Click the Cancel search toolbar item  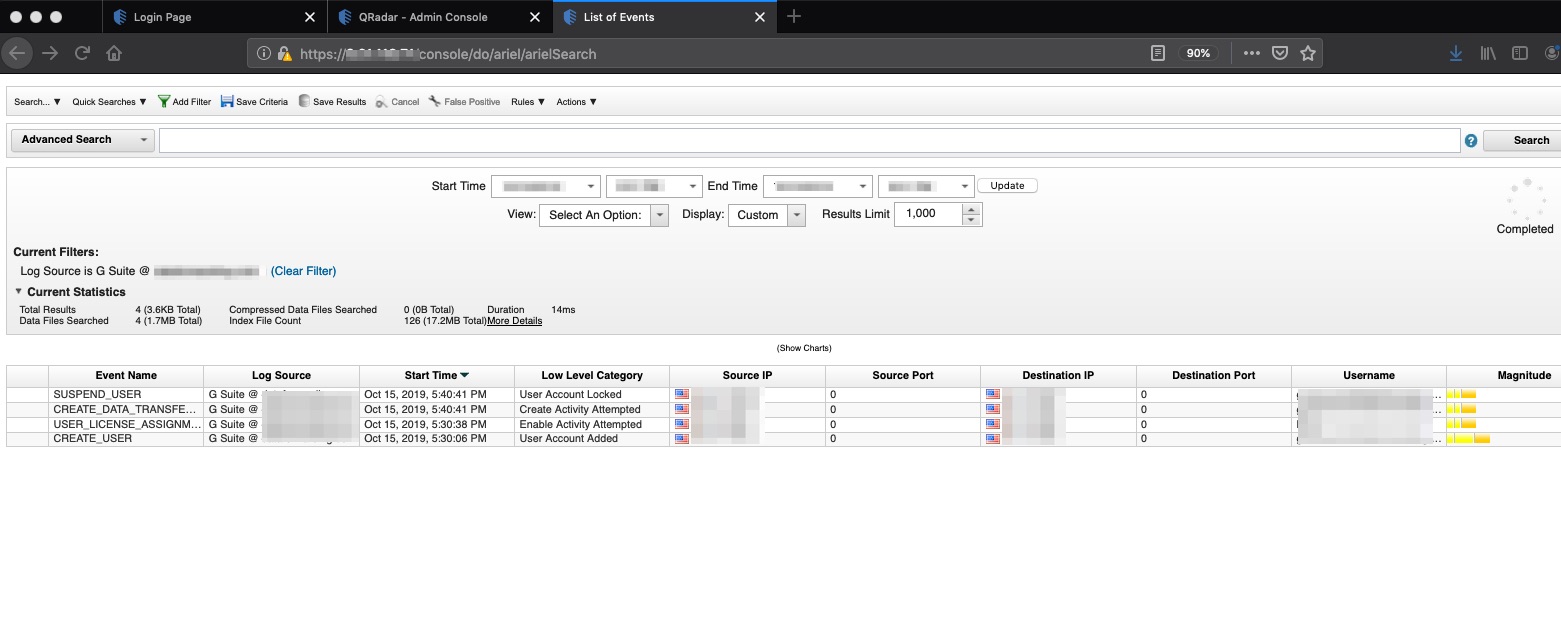397,102
